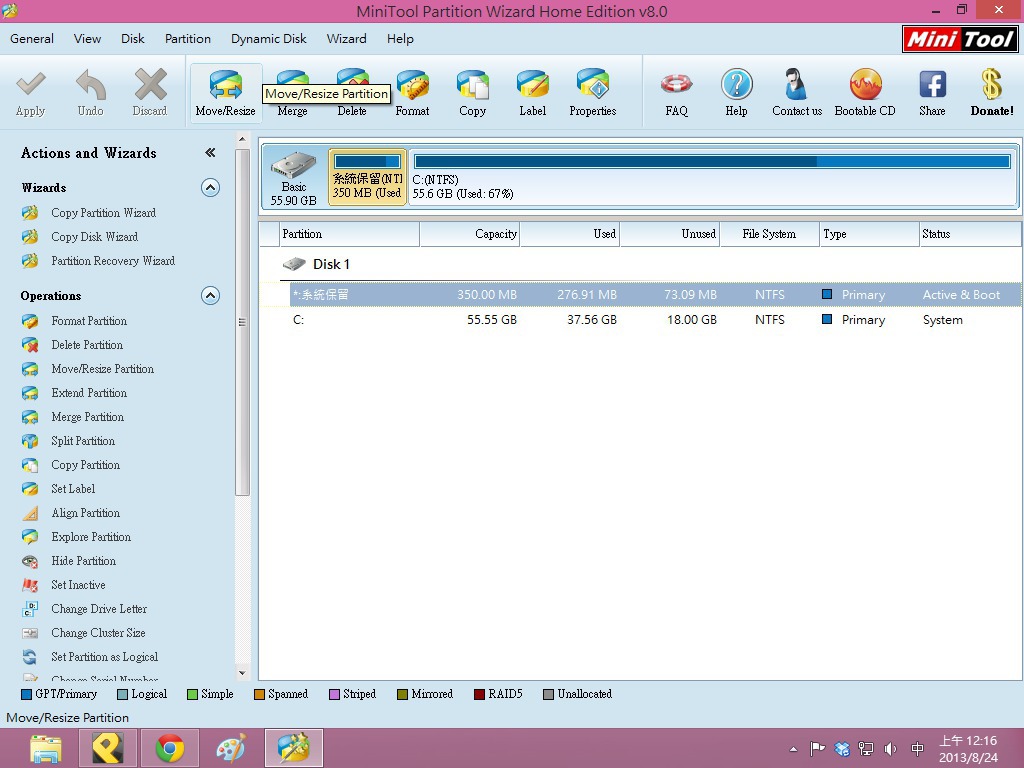Choose Split Partition operation
This screenshot has width=1024, height=768.
83,441
